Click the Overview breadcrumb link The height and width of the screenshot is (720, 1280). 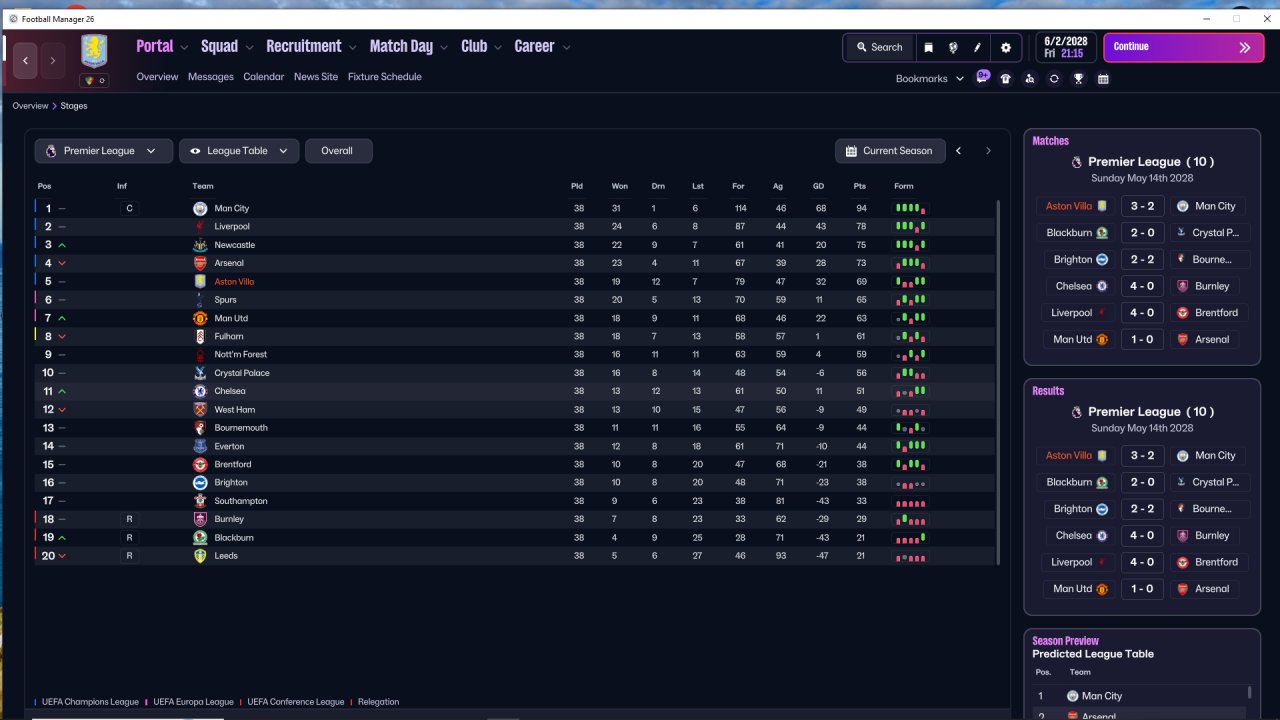(30, 106)
